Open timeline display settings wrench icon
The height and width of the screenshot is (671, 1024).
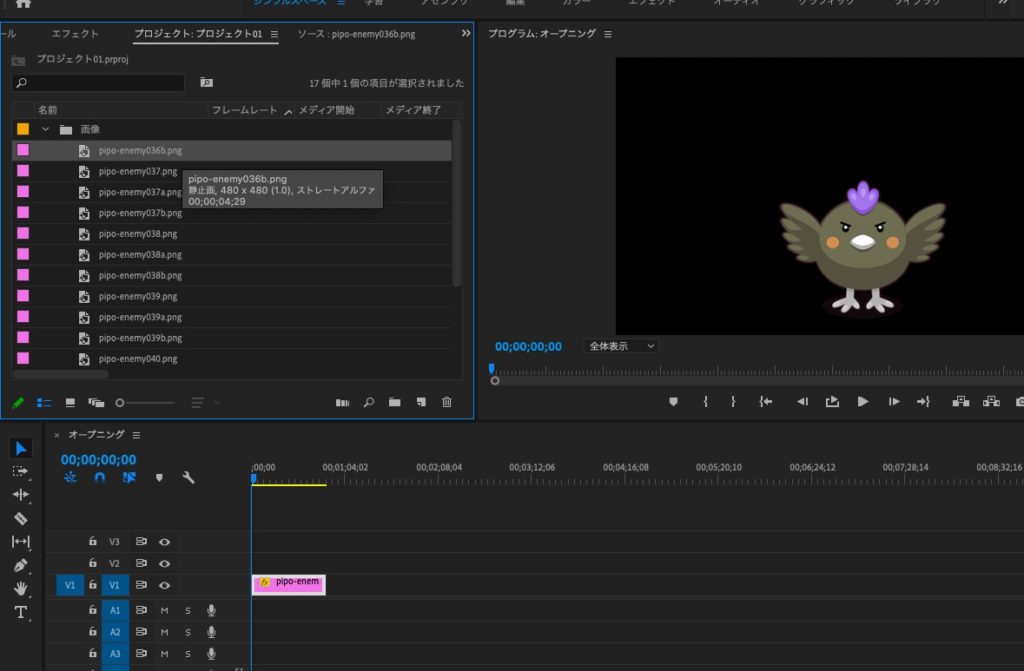pos(188,478)
